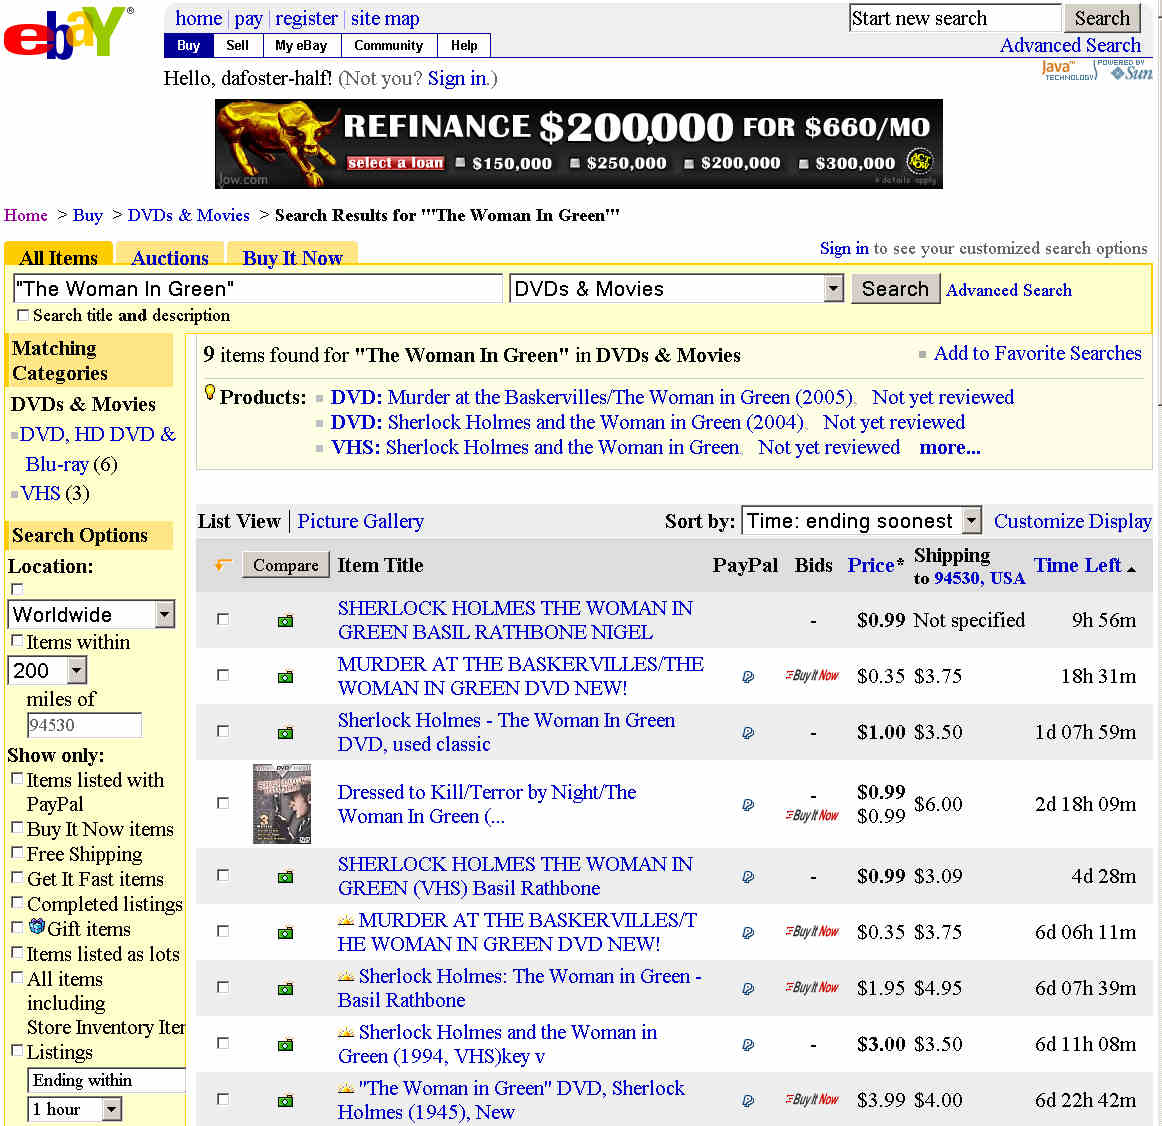Click the Java Technology logo
Image resolution: width=1162 pixels, height=1126 pixels.
[1068, 70]
